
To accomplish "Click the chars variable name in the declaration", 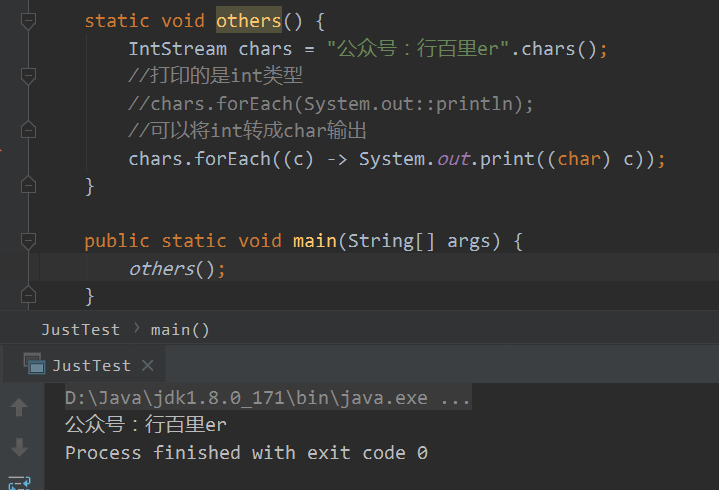I will tap(265, 49).
